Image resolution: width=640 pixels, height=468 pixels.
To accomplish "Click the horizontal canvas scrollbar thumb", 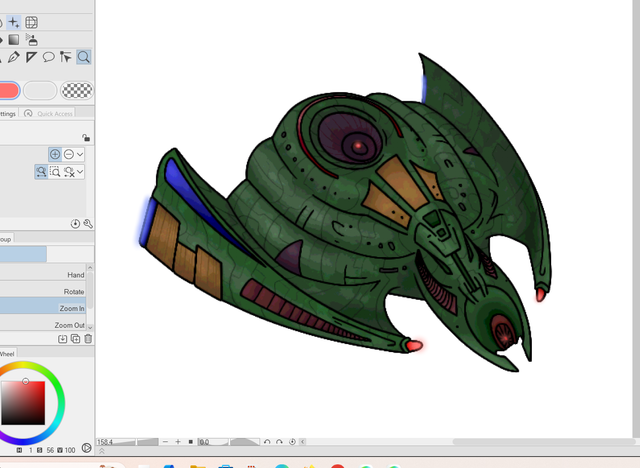I will pos(544,442).
